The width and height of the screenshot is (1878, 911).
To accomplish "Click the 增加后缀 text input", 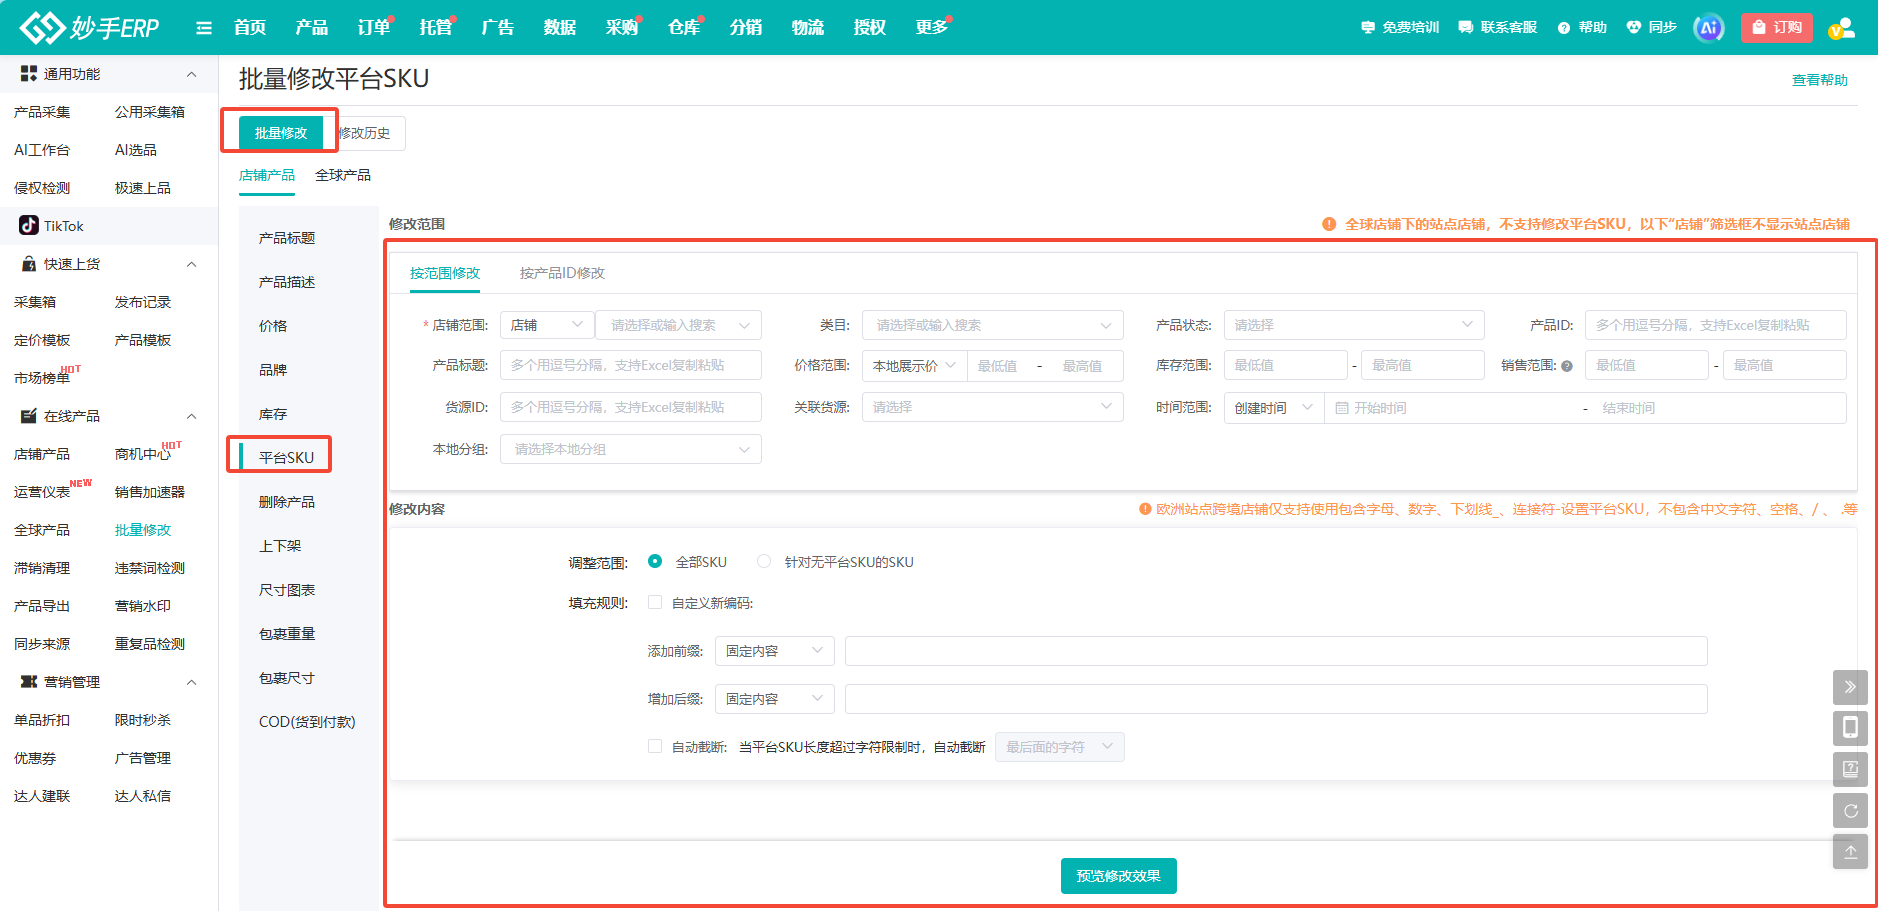I will coord(1276,699).
